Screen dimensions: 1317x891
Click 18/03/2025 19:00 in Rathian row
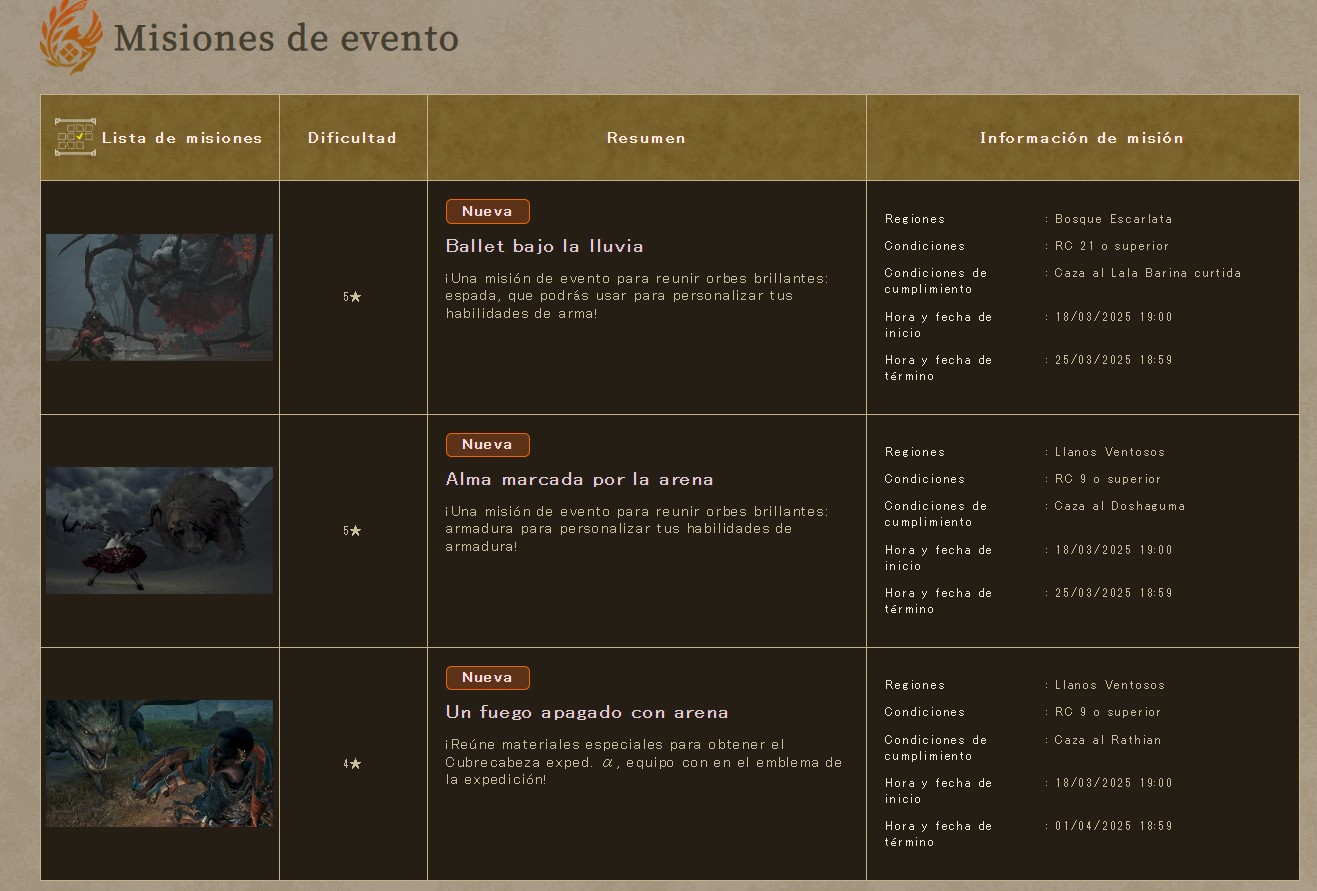(1114, 783)
